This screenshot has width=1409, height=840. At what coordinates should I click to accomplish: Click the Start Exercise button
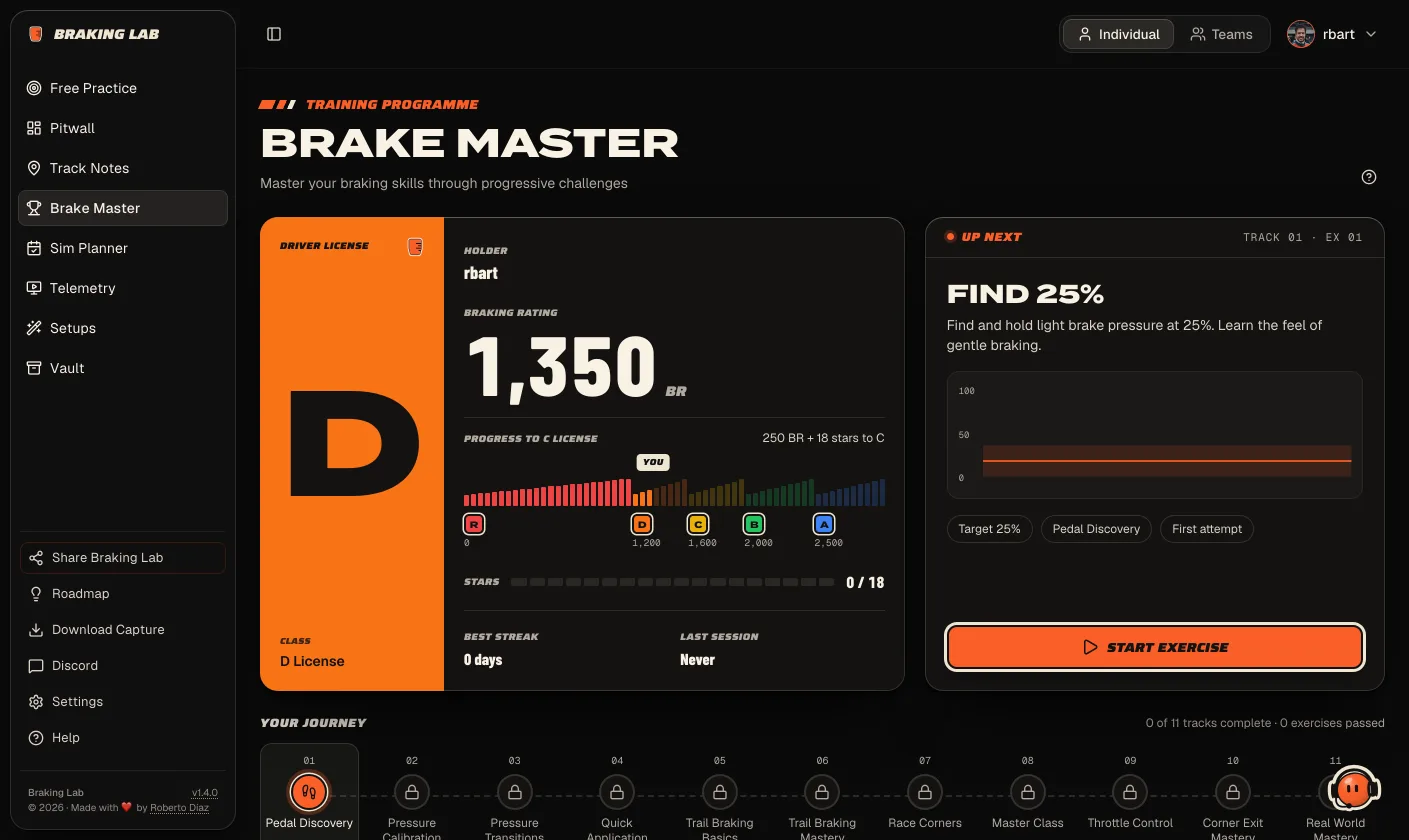tap(1155, 647)
